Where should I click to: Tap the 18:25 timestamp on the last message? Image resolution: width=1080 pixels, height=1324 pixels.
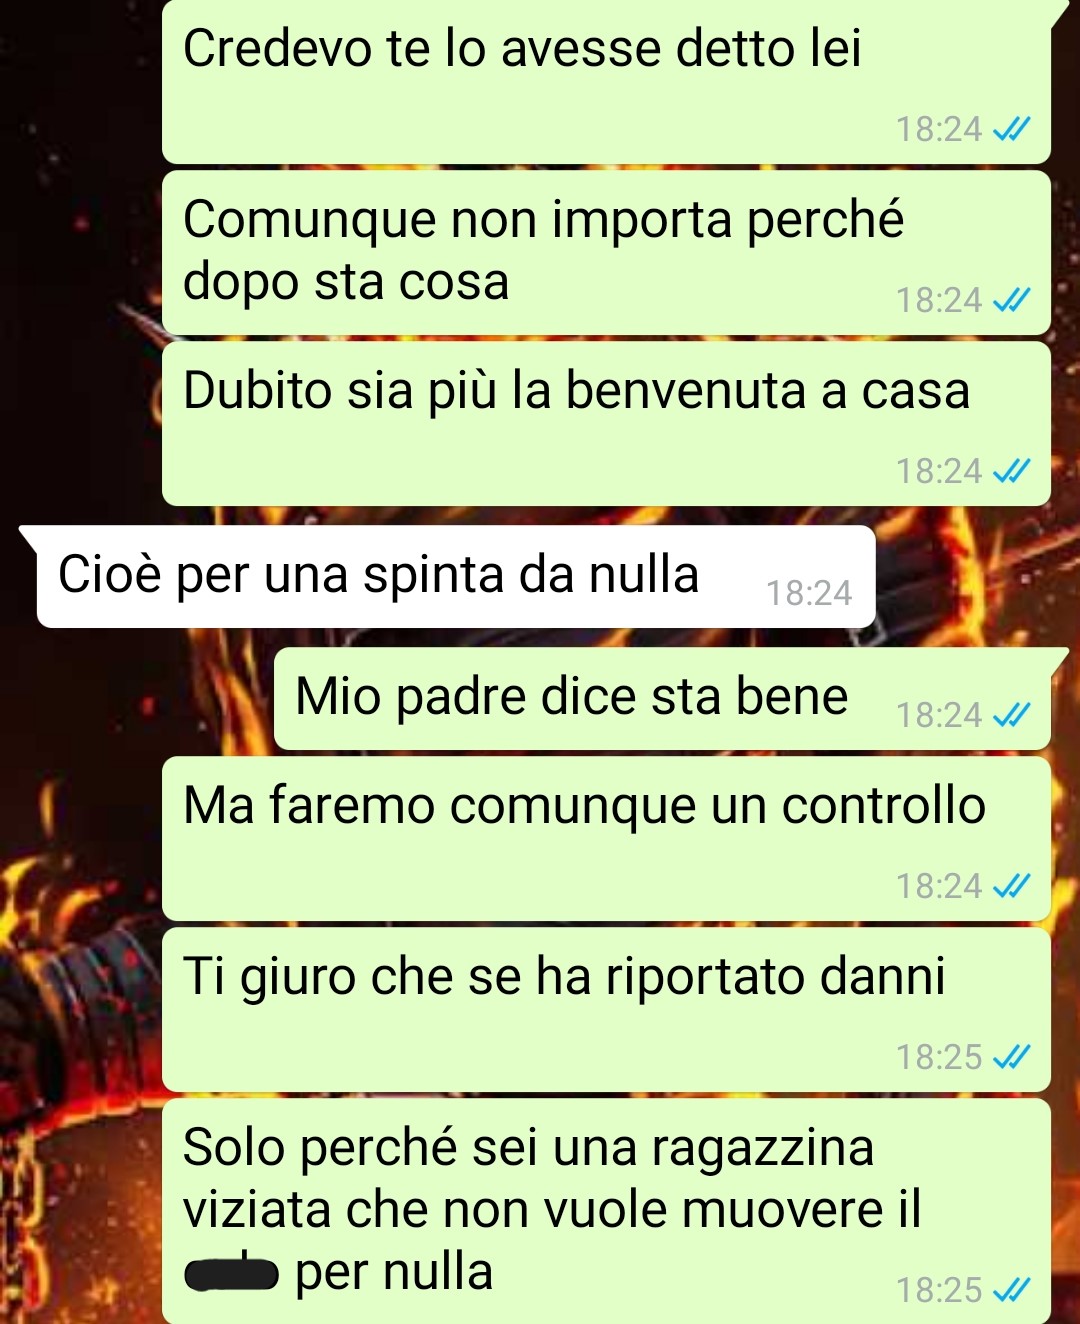coord(939,1290)
